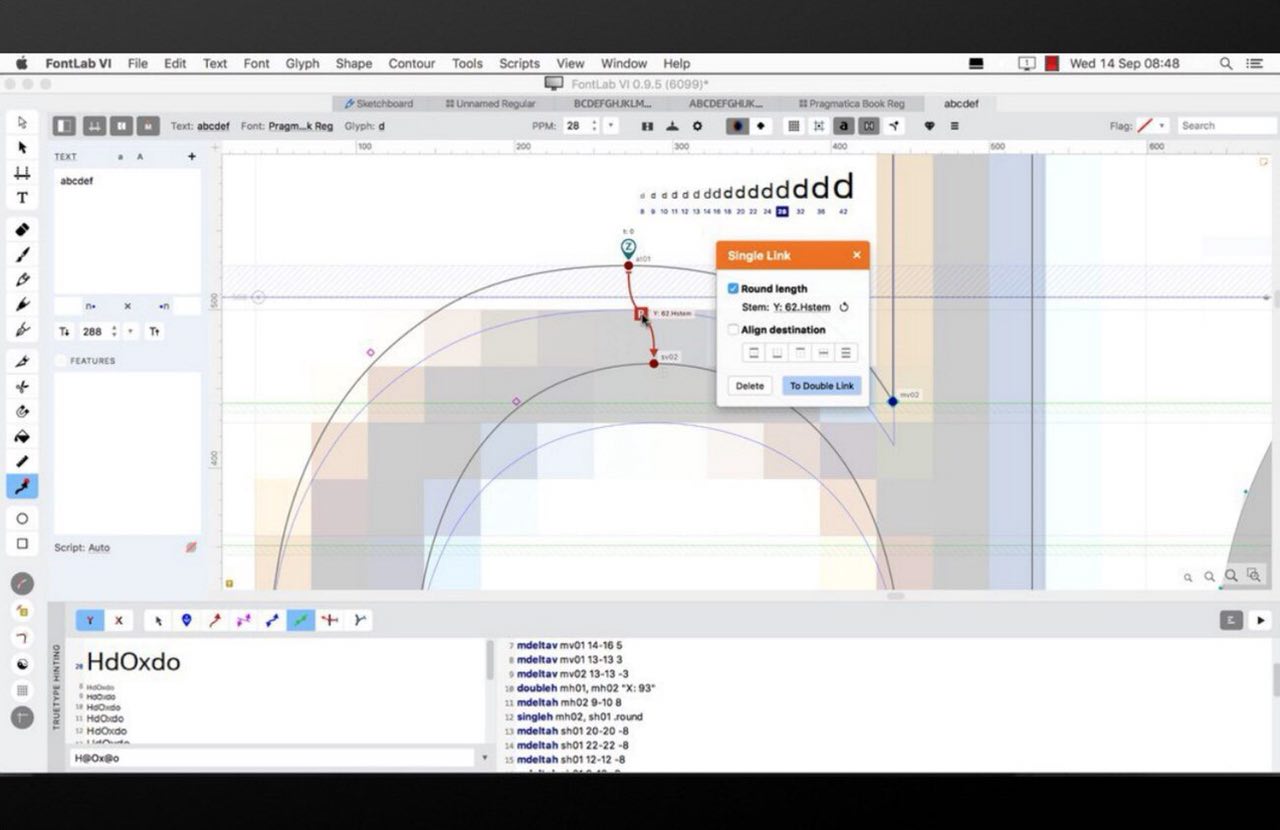This screenshot has height=830, width=1280.
Task: Click the TrueType hinting tool in left toolbar
Action: click(x=22, y=486)
